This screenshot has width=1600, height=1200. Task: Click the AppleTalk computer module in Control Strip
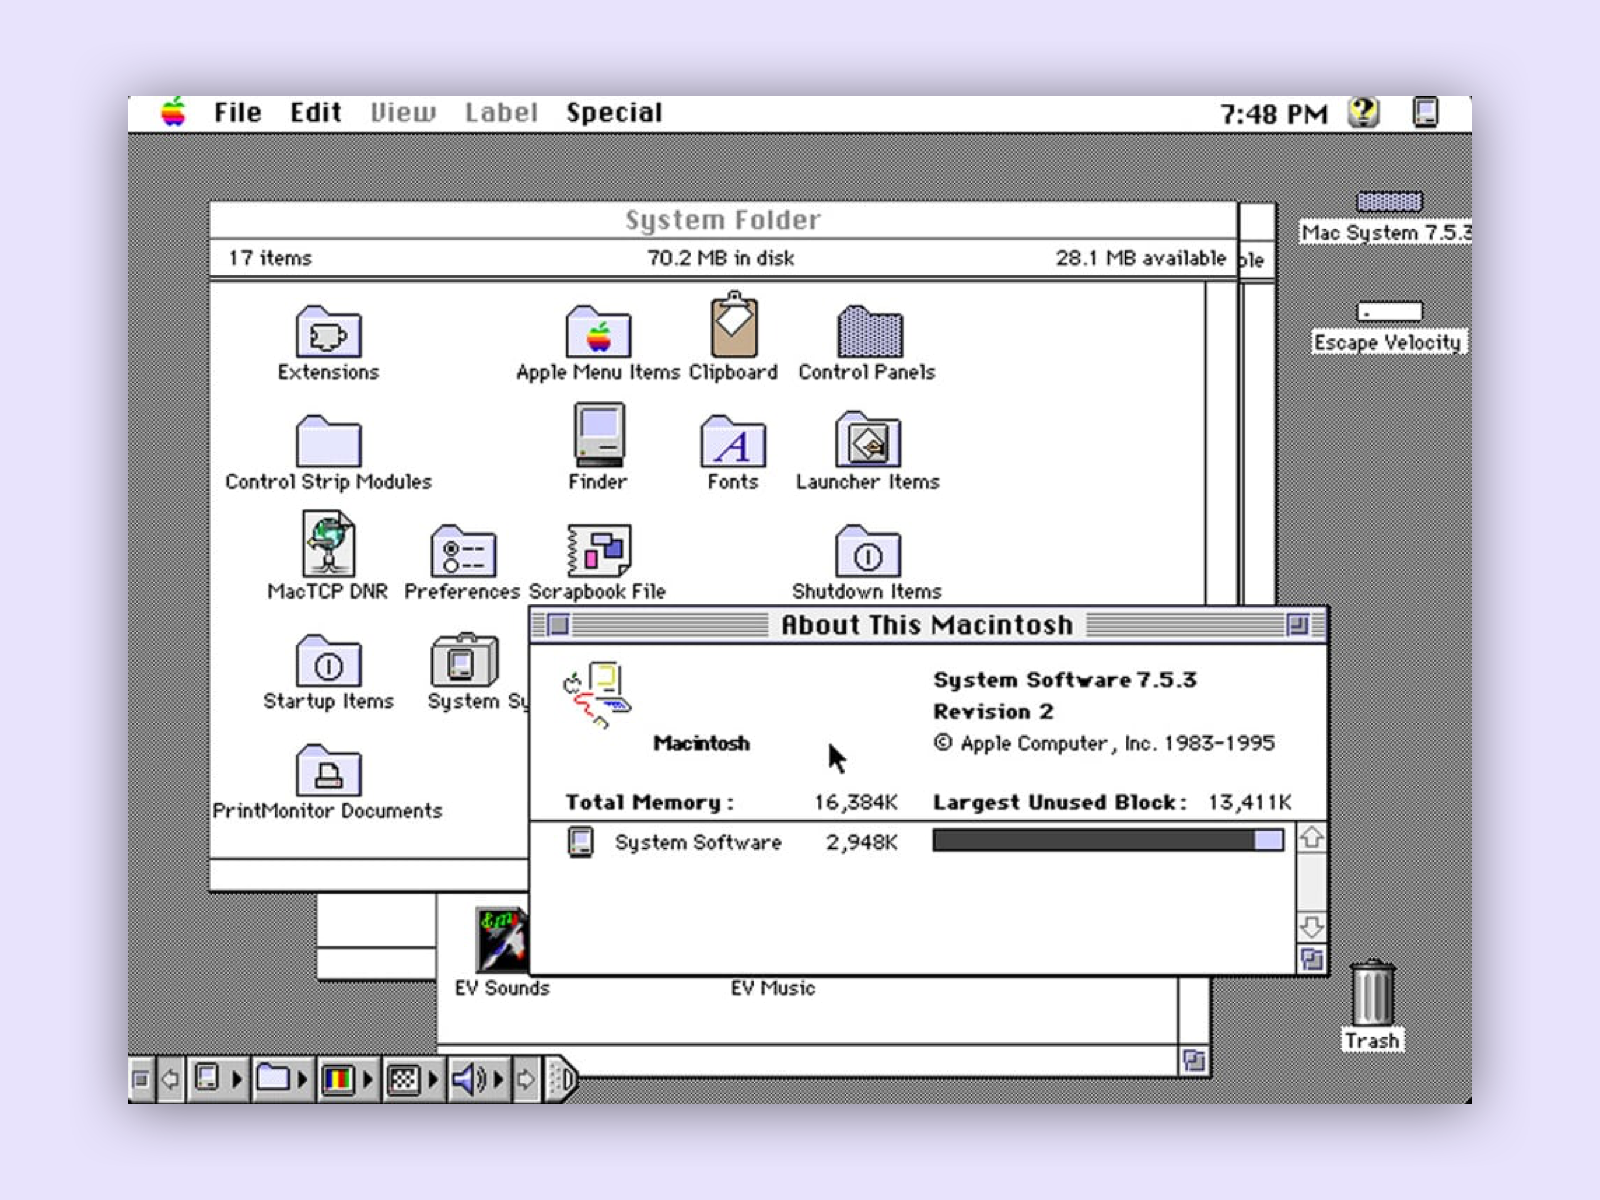click(x=207, y=1078)
